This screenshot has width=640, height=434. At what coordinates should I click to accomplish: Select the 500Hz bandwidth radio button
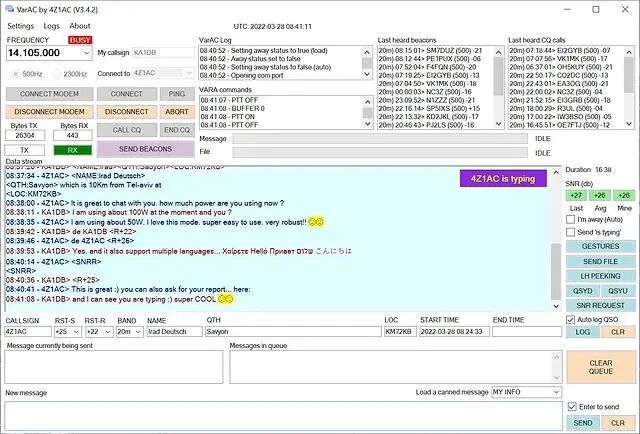tap(16, 74)
